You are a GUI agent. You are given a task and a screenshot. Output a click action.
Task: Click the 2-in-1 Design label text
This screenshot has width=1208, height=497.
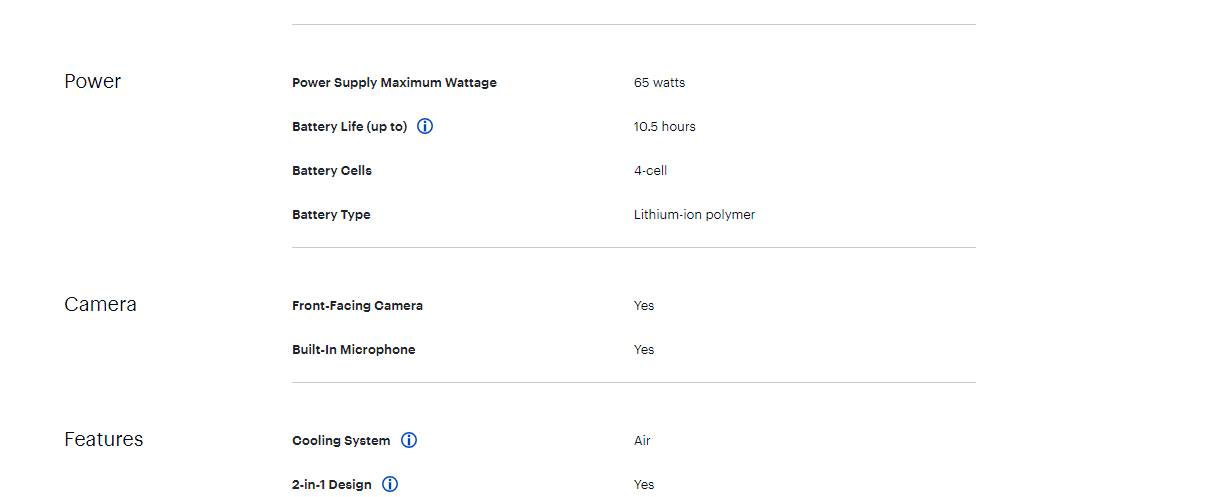click(x=332, y=484)
